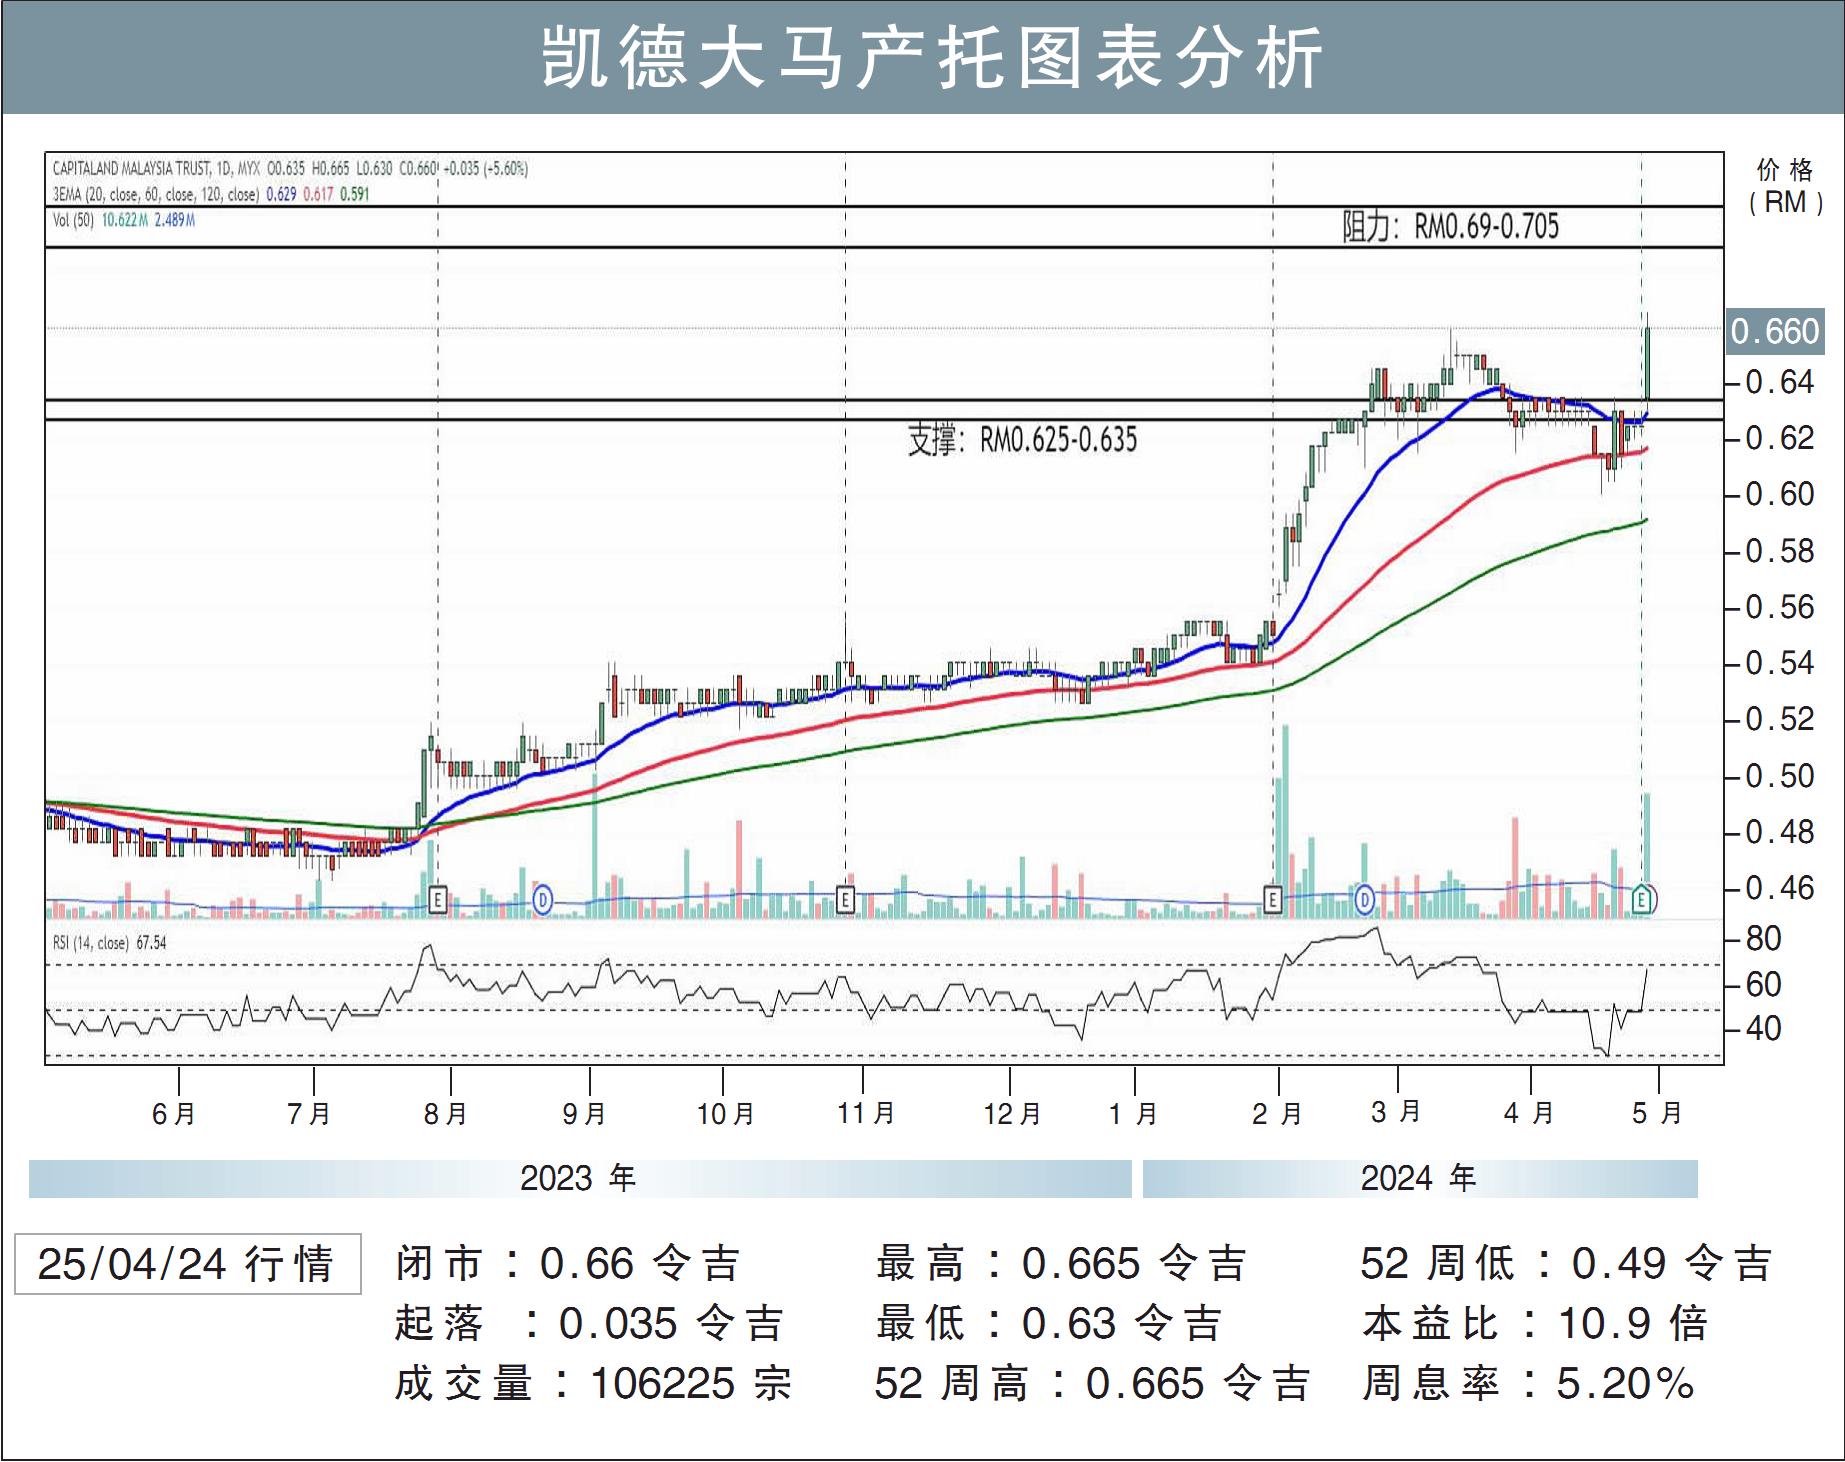Image resolution: width=1845 pixels, height=1462 pixels.
Task: Click the 周息率: 5.20% yield
Action: [x=1528, y=1384]
